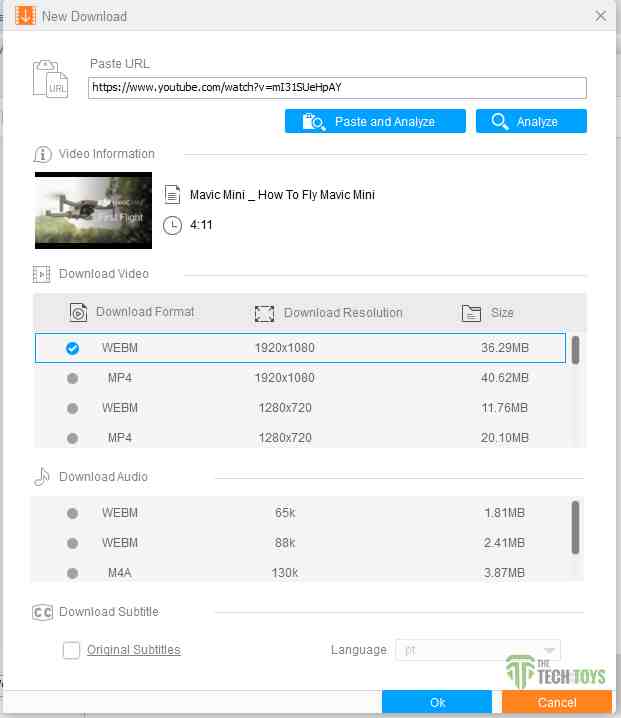621x718 pixels.
Task: Click the 88k bitrate value
Action: tap(285, 543)
